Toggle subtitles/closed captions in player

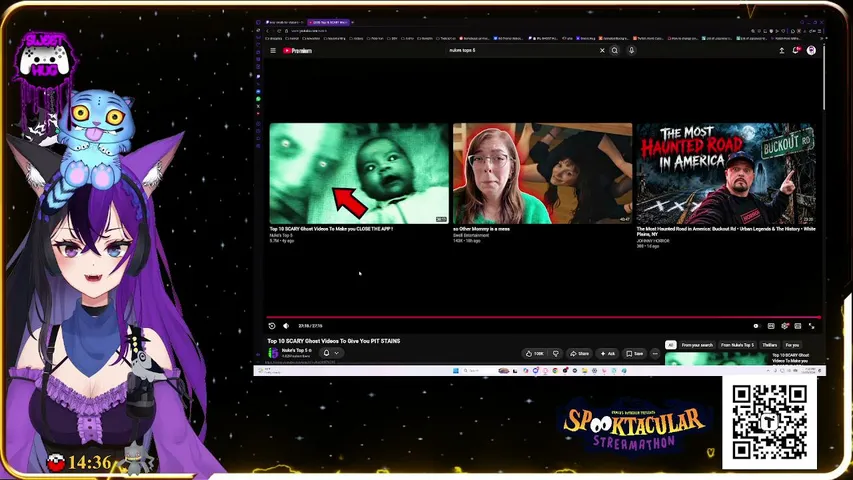click(x=771, y=326)
